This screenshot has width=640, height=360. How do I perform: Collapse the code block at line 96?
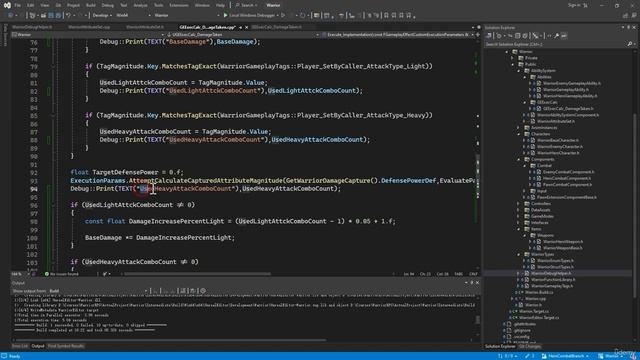tap(53, 205)
